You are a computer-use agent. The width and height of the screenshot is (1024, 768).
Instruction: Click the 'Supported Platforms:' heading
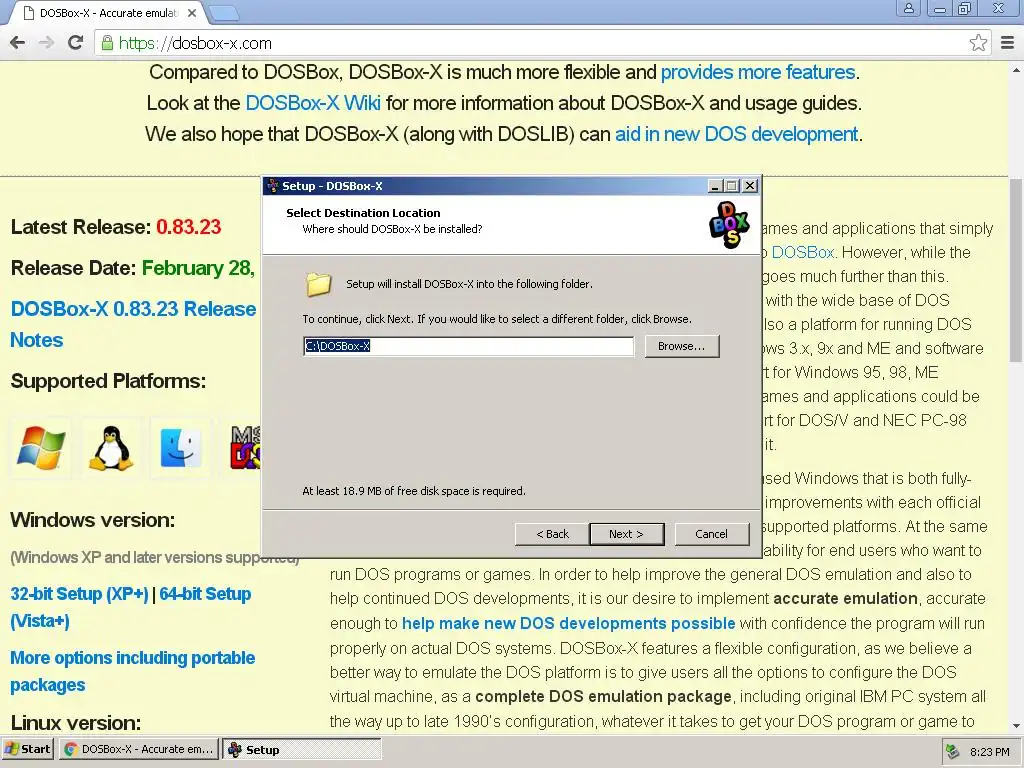coord(108,381)
